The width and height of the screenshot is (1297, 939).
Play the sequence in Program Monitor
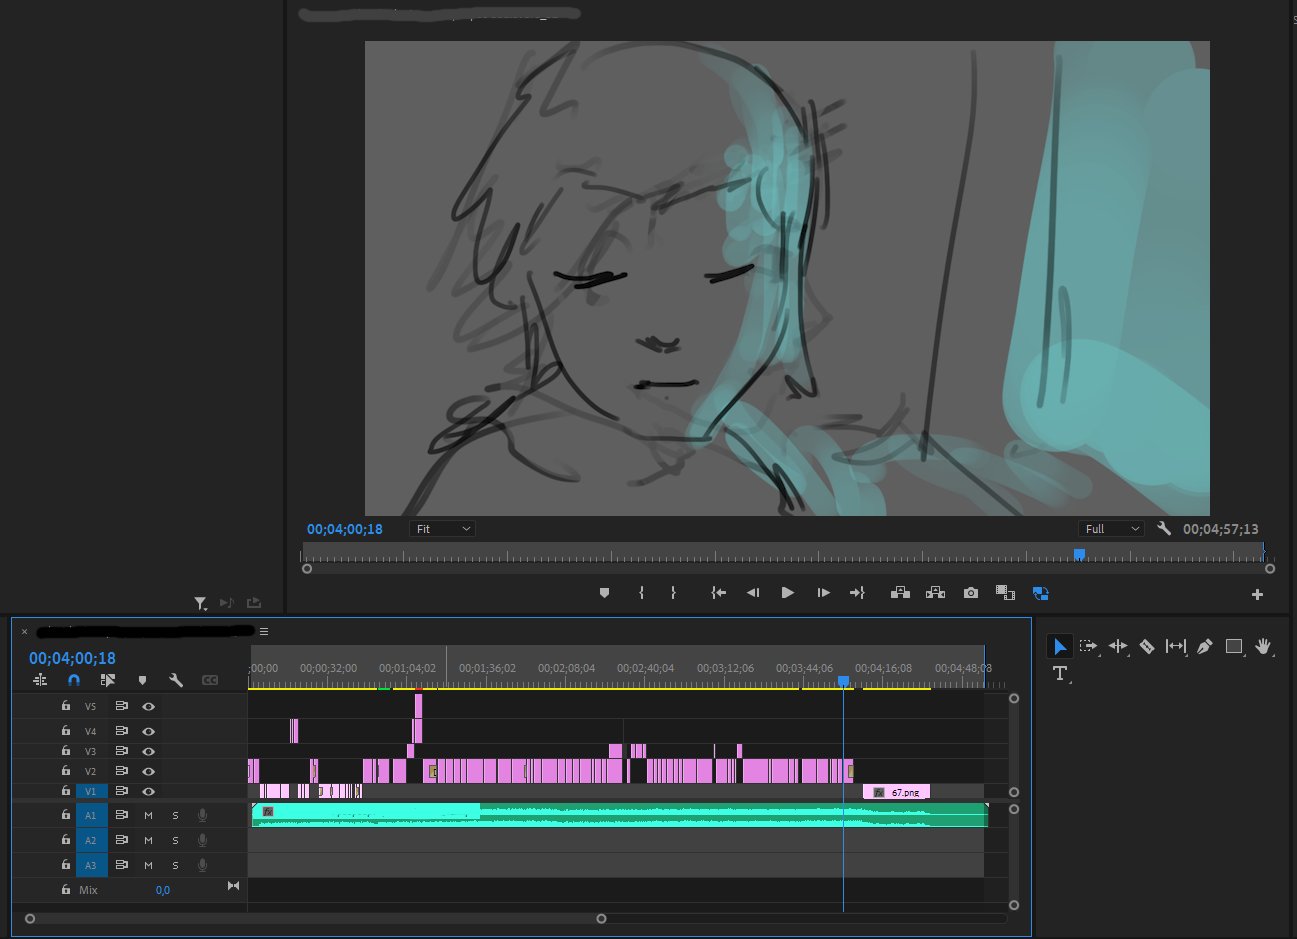click(x=788, y=593)
